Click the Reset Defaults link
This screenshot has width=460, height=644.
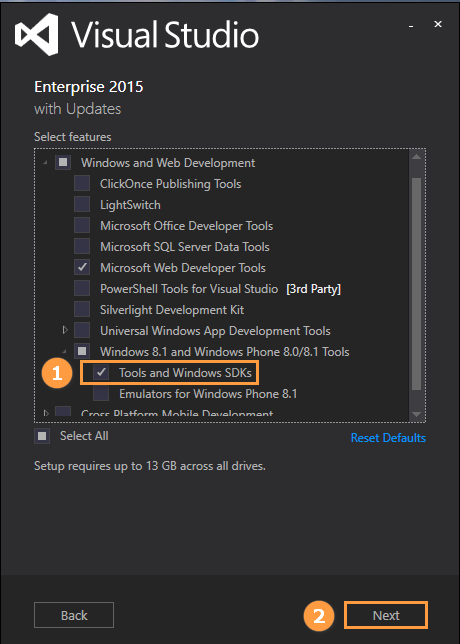point(388,437)
